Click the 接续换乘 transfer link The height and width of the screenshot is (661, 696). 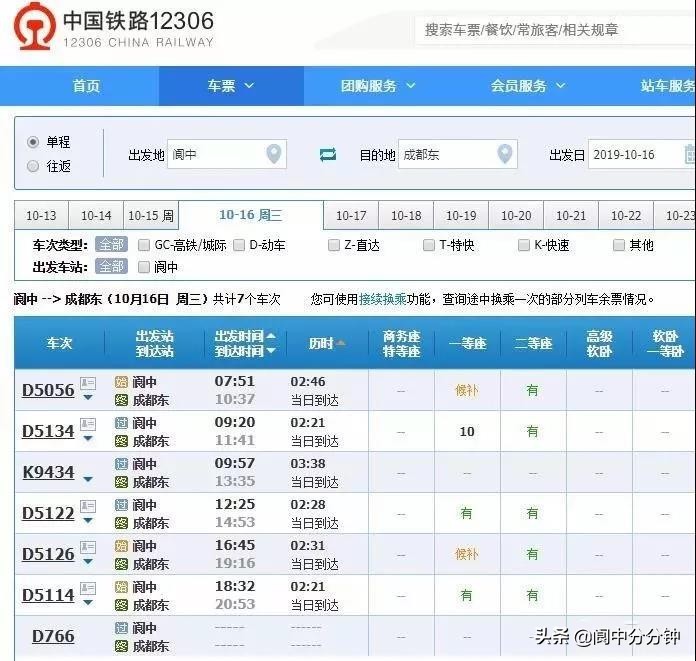pos(383,299)
